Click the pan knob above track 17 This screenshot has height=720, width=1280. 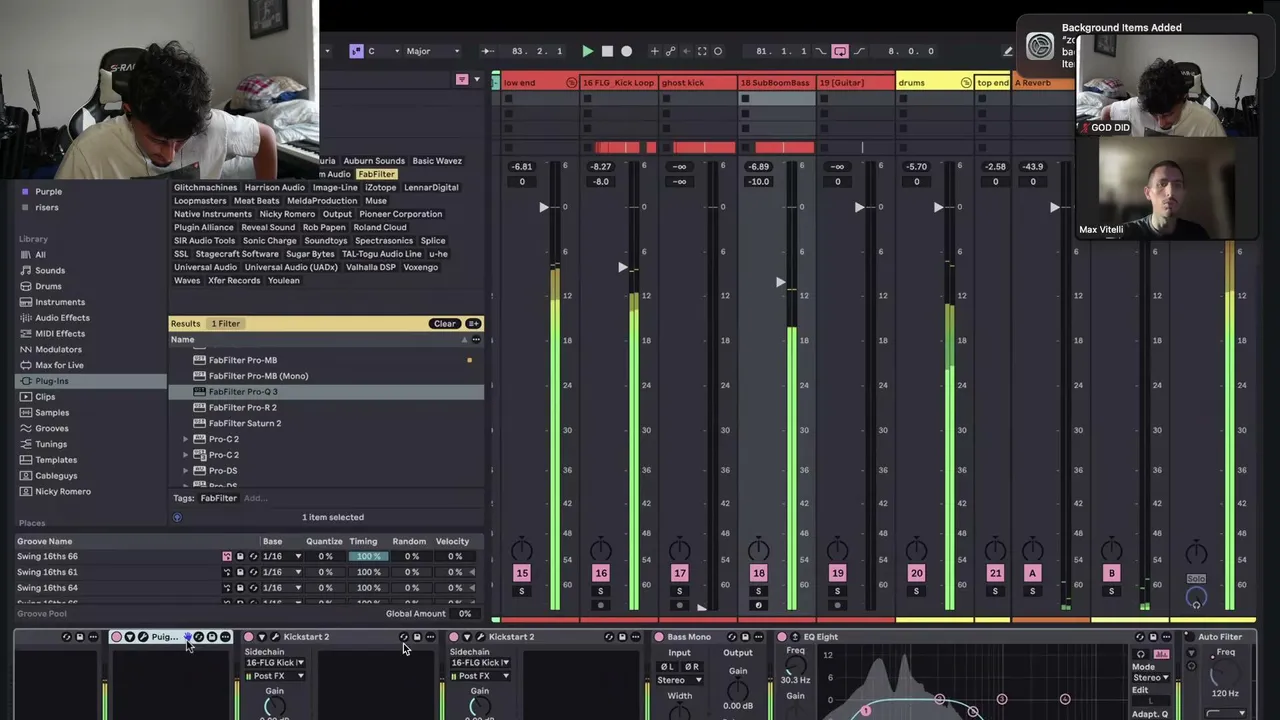680,550
